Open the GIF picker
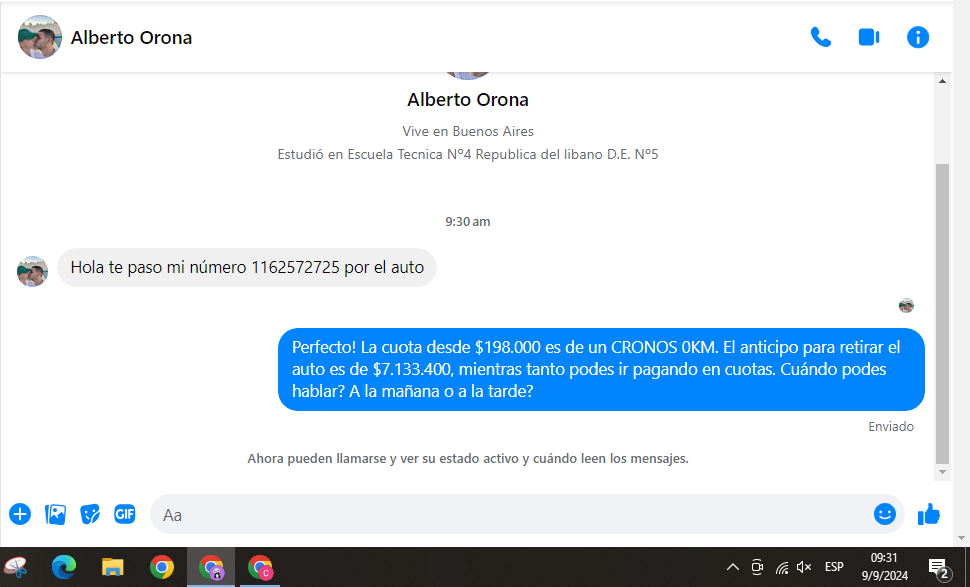The height and width of the screenshot is (587, 970). [124, 514]
